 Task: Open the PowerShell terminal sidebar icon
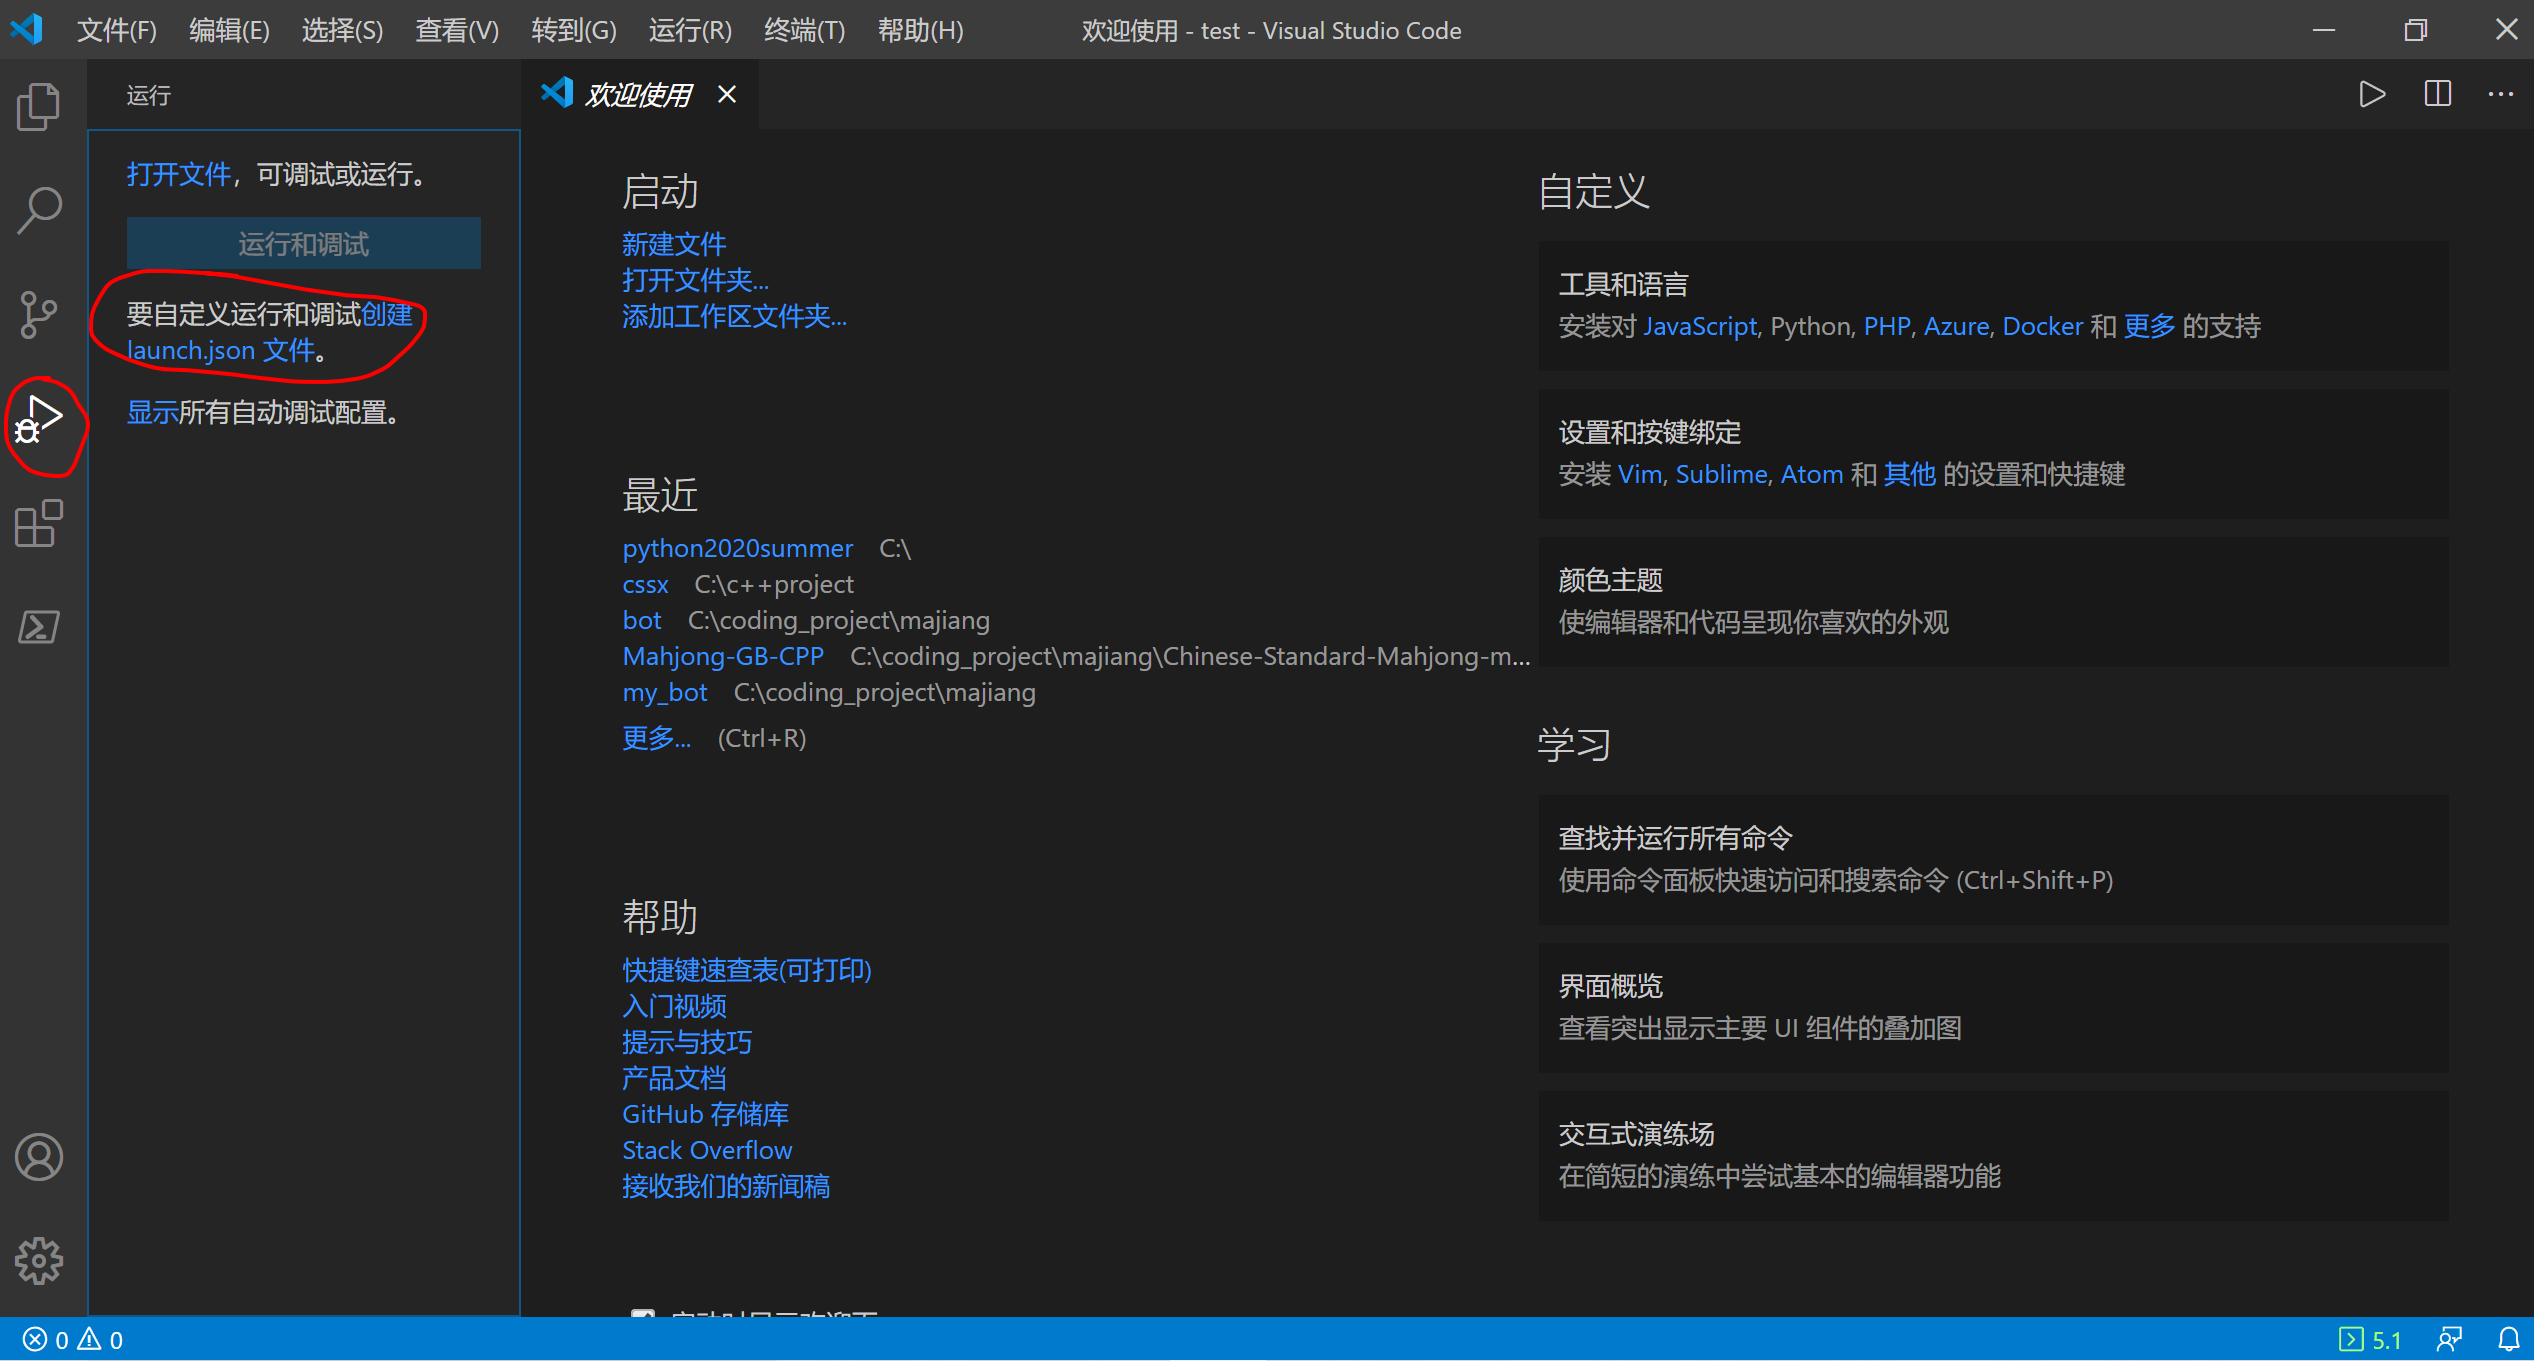[40, 627]
